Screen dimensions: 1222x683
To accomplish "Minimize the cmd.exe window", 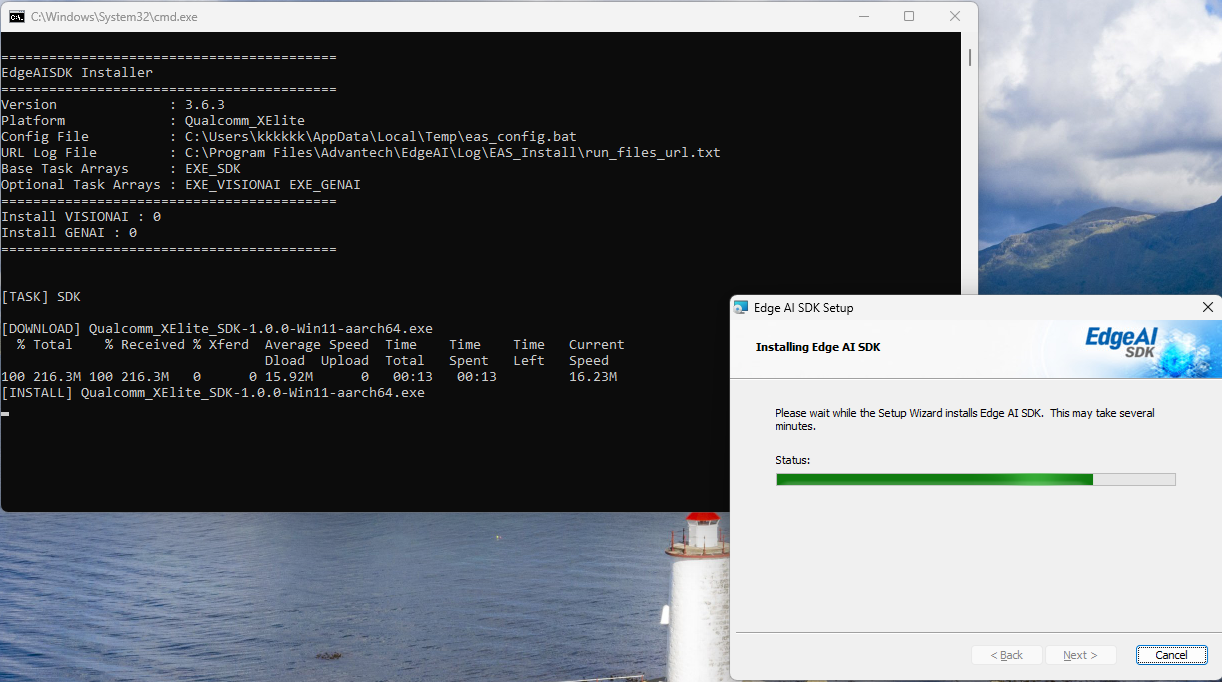I will (x=863, y=16).
